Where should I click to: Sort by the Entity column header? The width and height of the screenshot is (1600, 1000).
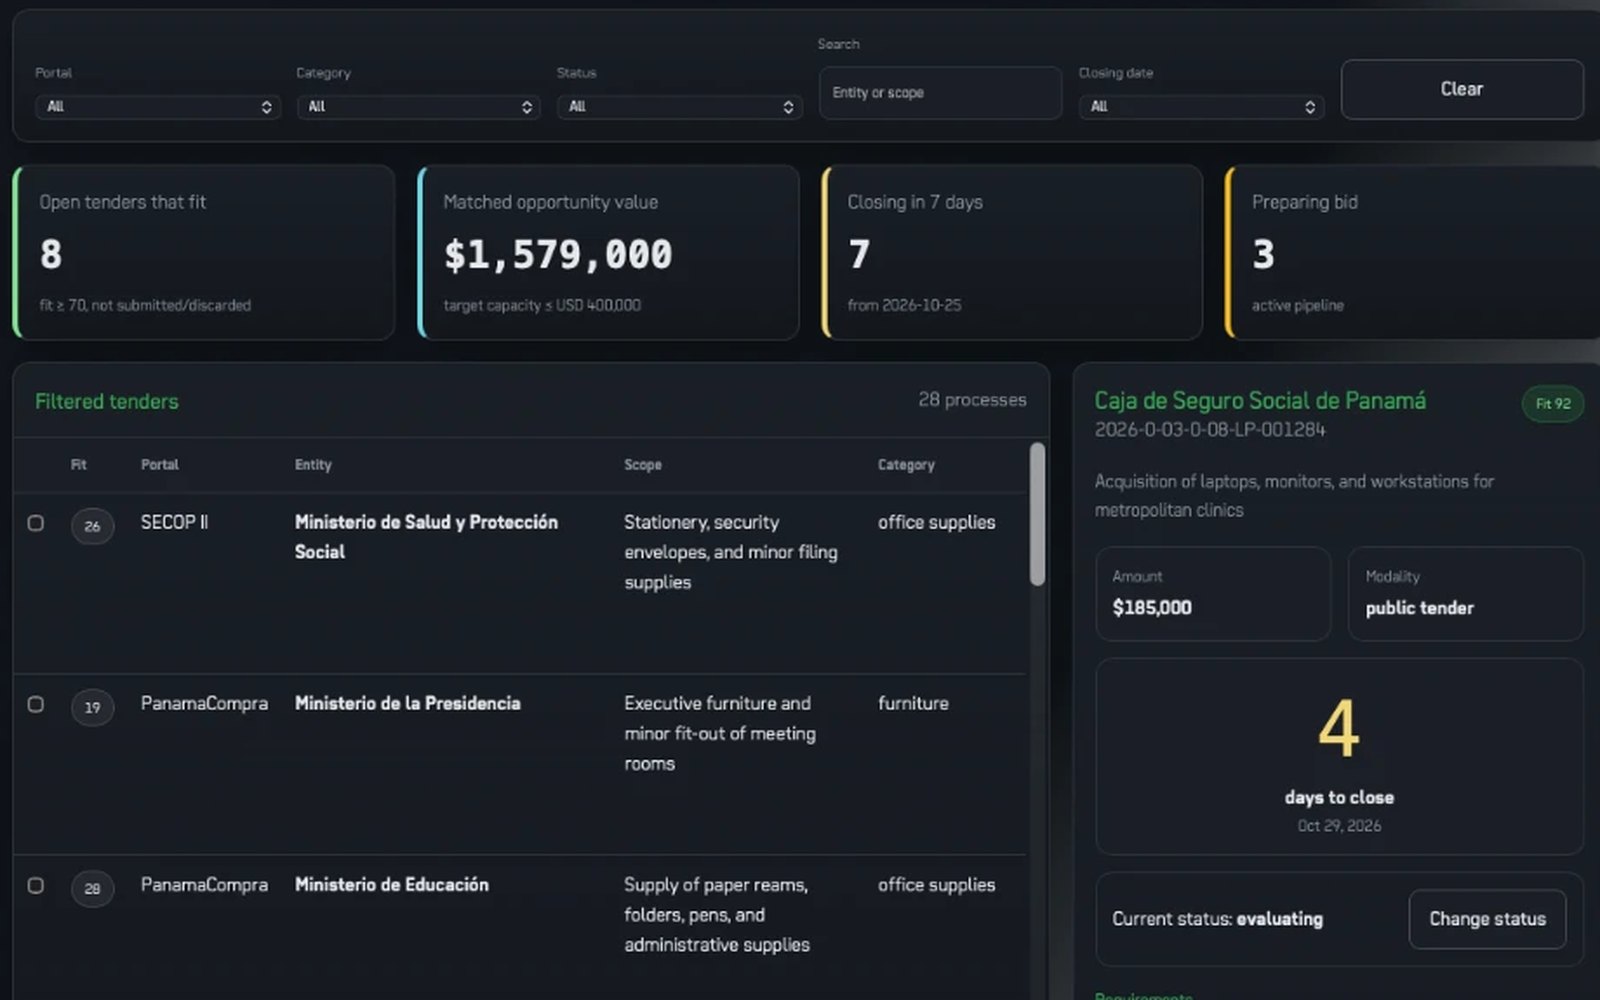(313, 465)
